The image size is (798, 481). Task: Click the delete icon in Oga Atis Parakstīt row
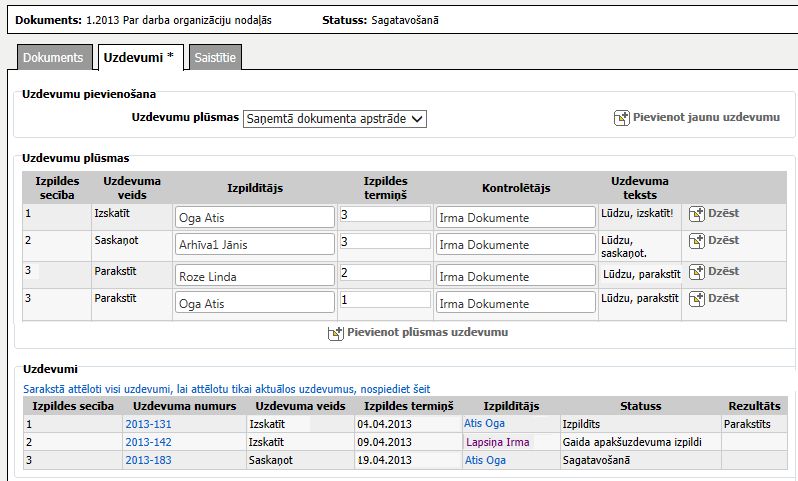pos(698,299)
